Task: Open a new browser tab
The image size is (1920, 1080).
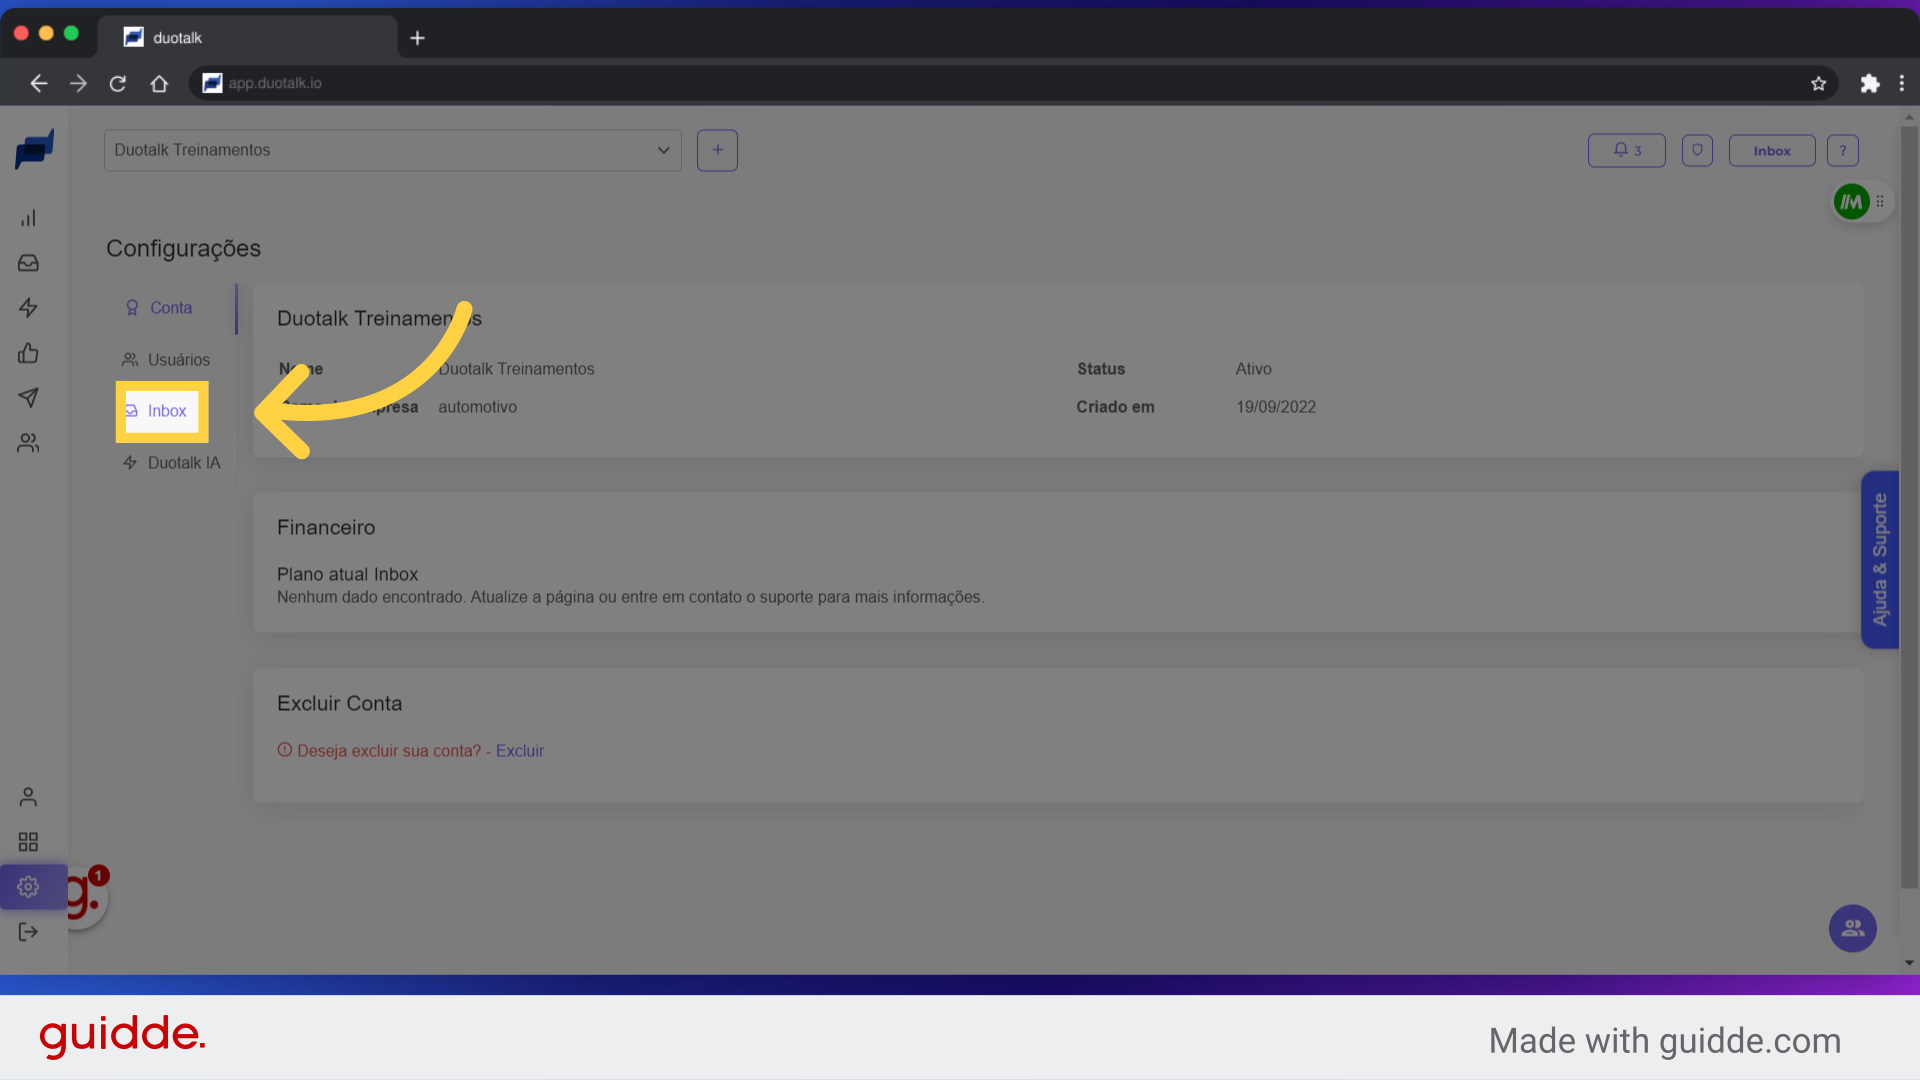Action: (418, 38)
